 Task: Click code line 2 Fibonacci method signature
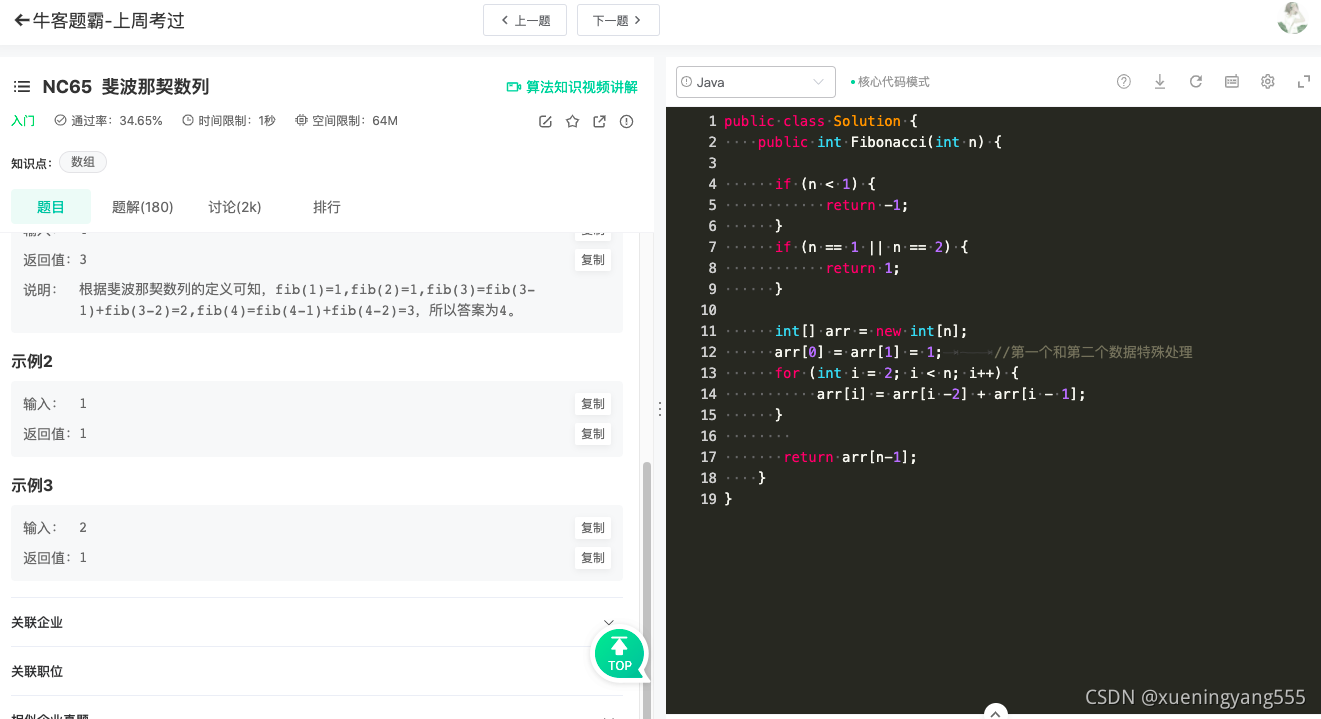[x=880, y=142]
